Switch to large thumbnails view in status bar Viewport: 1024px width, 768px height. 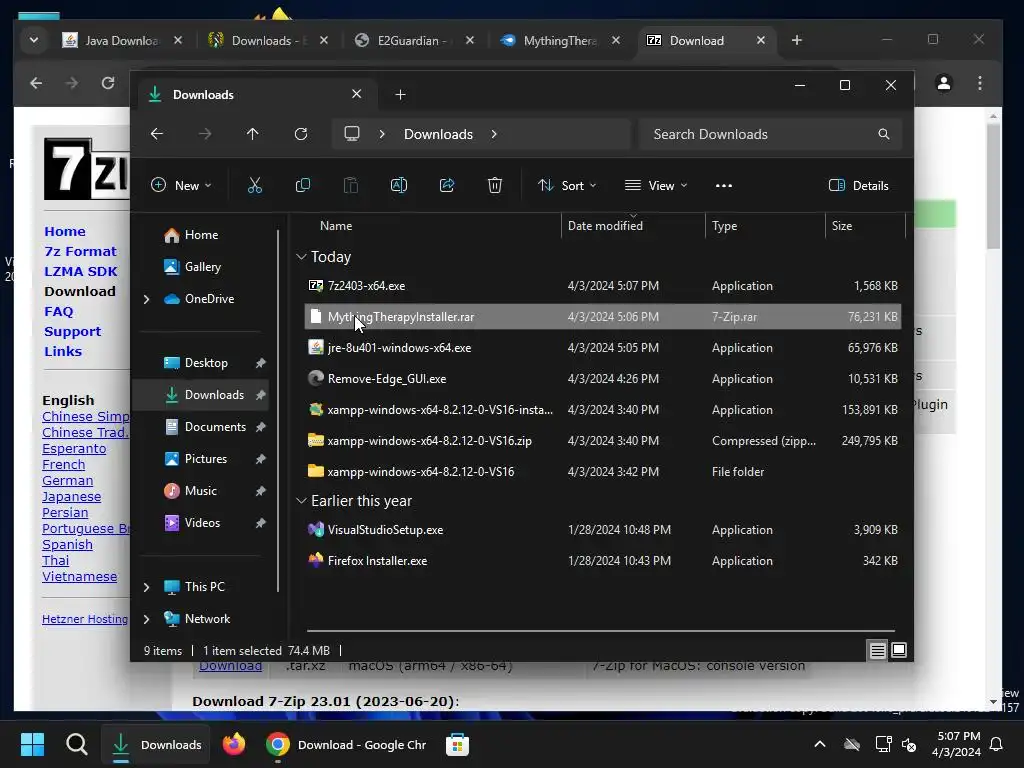pyautogui.click(x=899, y=650)
